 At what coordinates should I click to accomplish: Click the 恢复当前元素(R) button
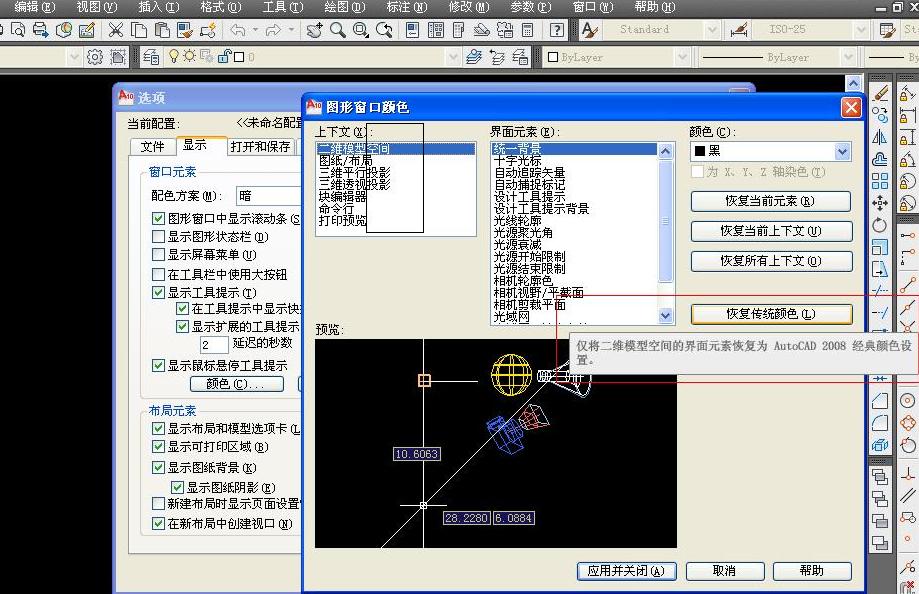click(771, 201)
